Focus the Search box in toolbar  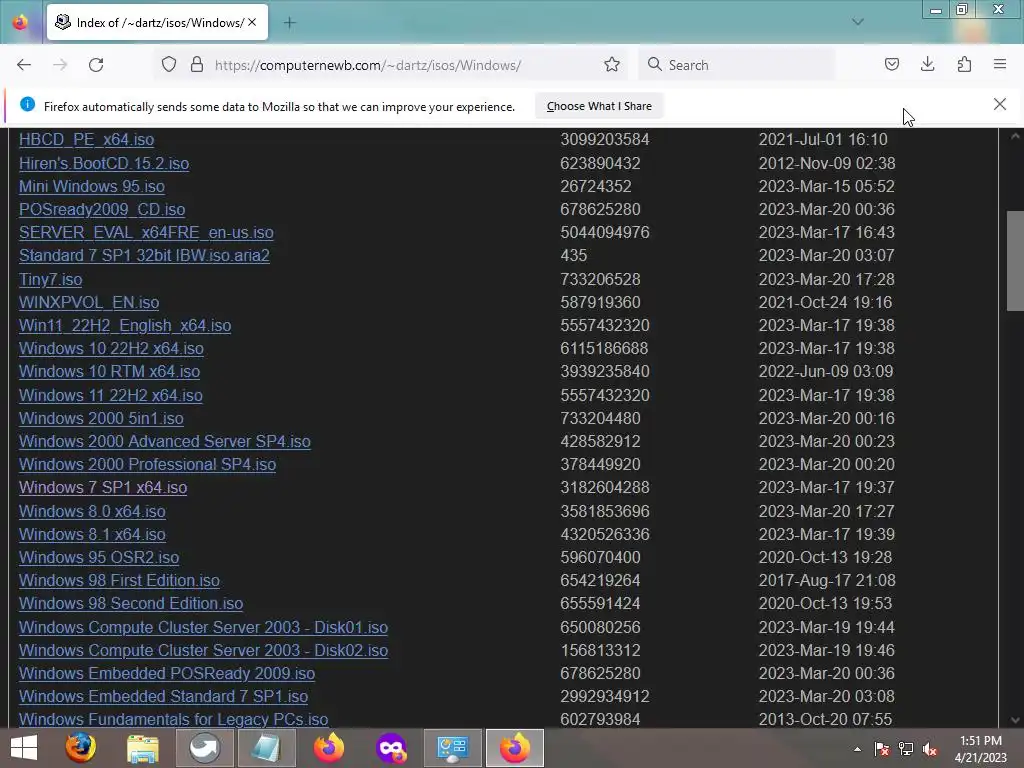point(736,65)
